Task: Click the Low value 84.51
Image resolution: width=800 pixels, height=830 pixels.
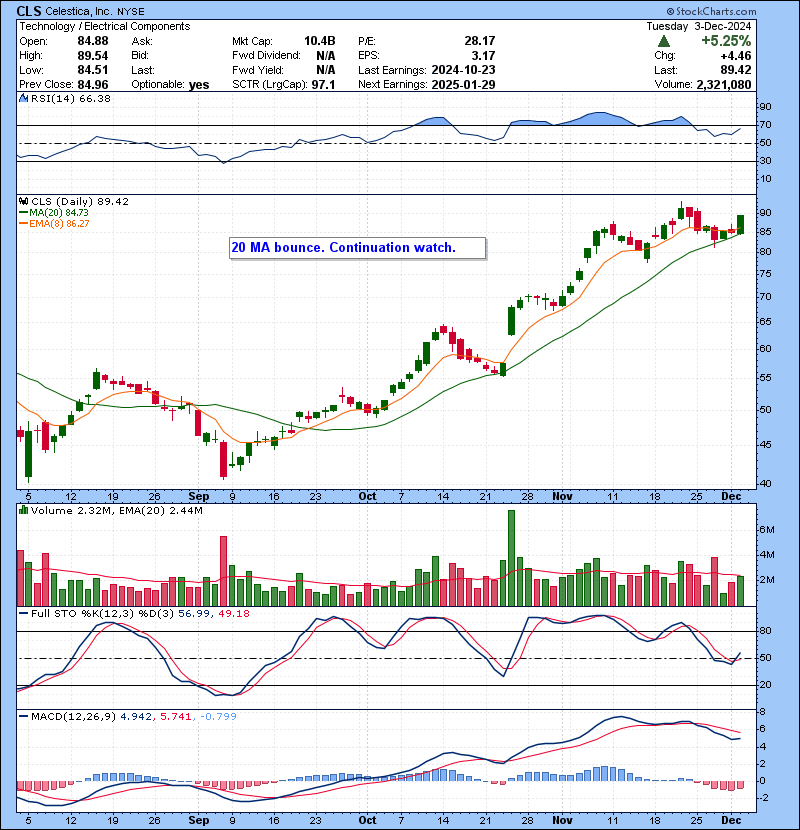Action: tap(93, 70)
